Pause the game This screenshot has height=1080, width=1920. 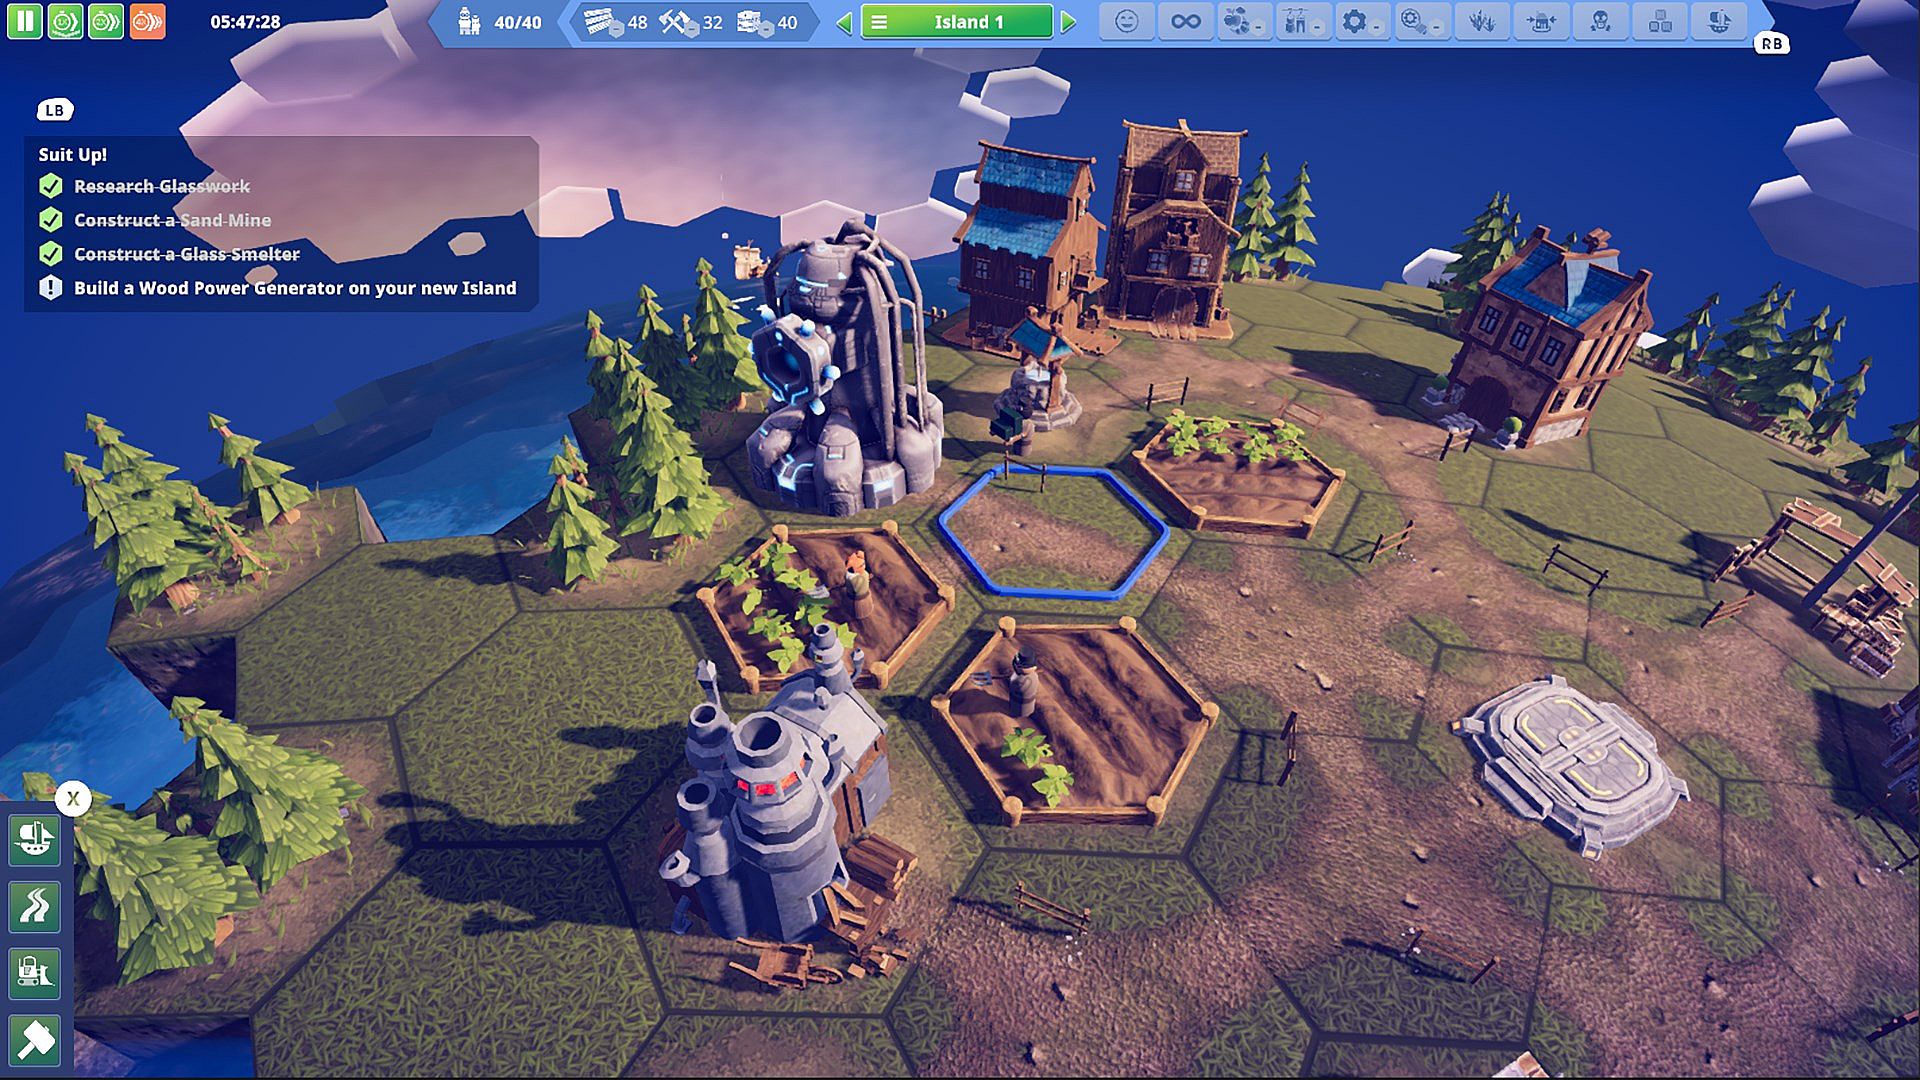coord(24,21)
